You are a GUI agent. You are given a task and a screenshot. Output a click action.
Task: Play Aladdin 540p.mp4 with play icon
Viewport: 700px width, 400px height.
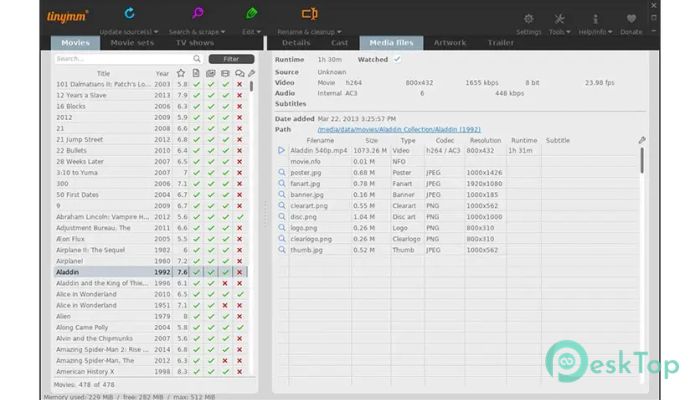[x=281, y=150]
